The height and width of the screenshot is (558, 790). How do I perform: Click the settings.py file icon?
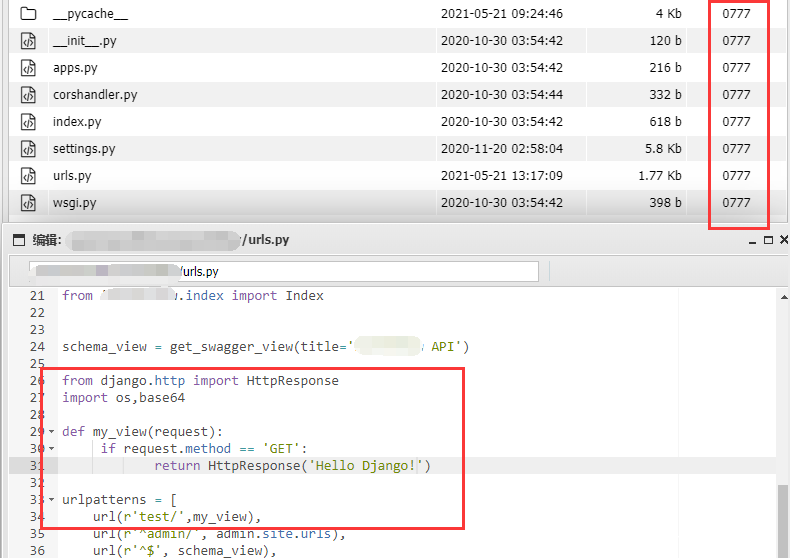point(29,149)
